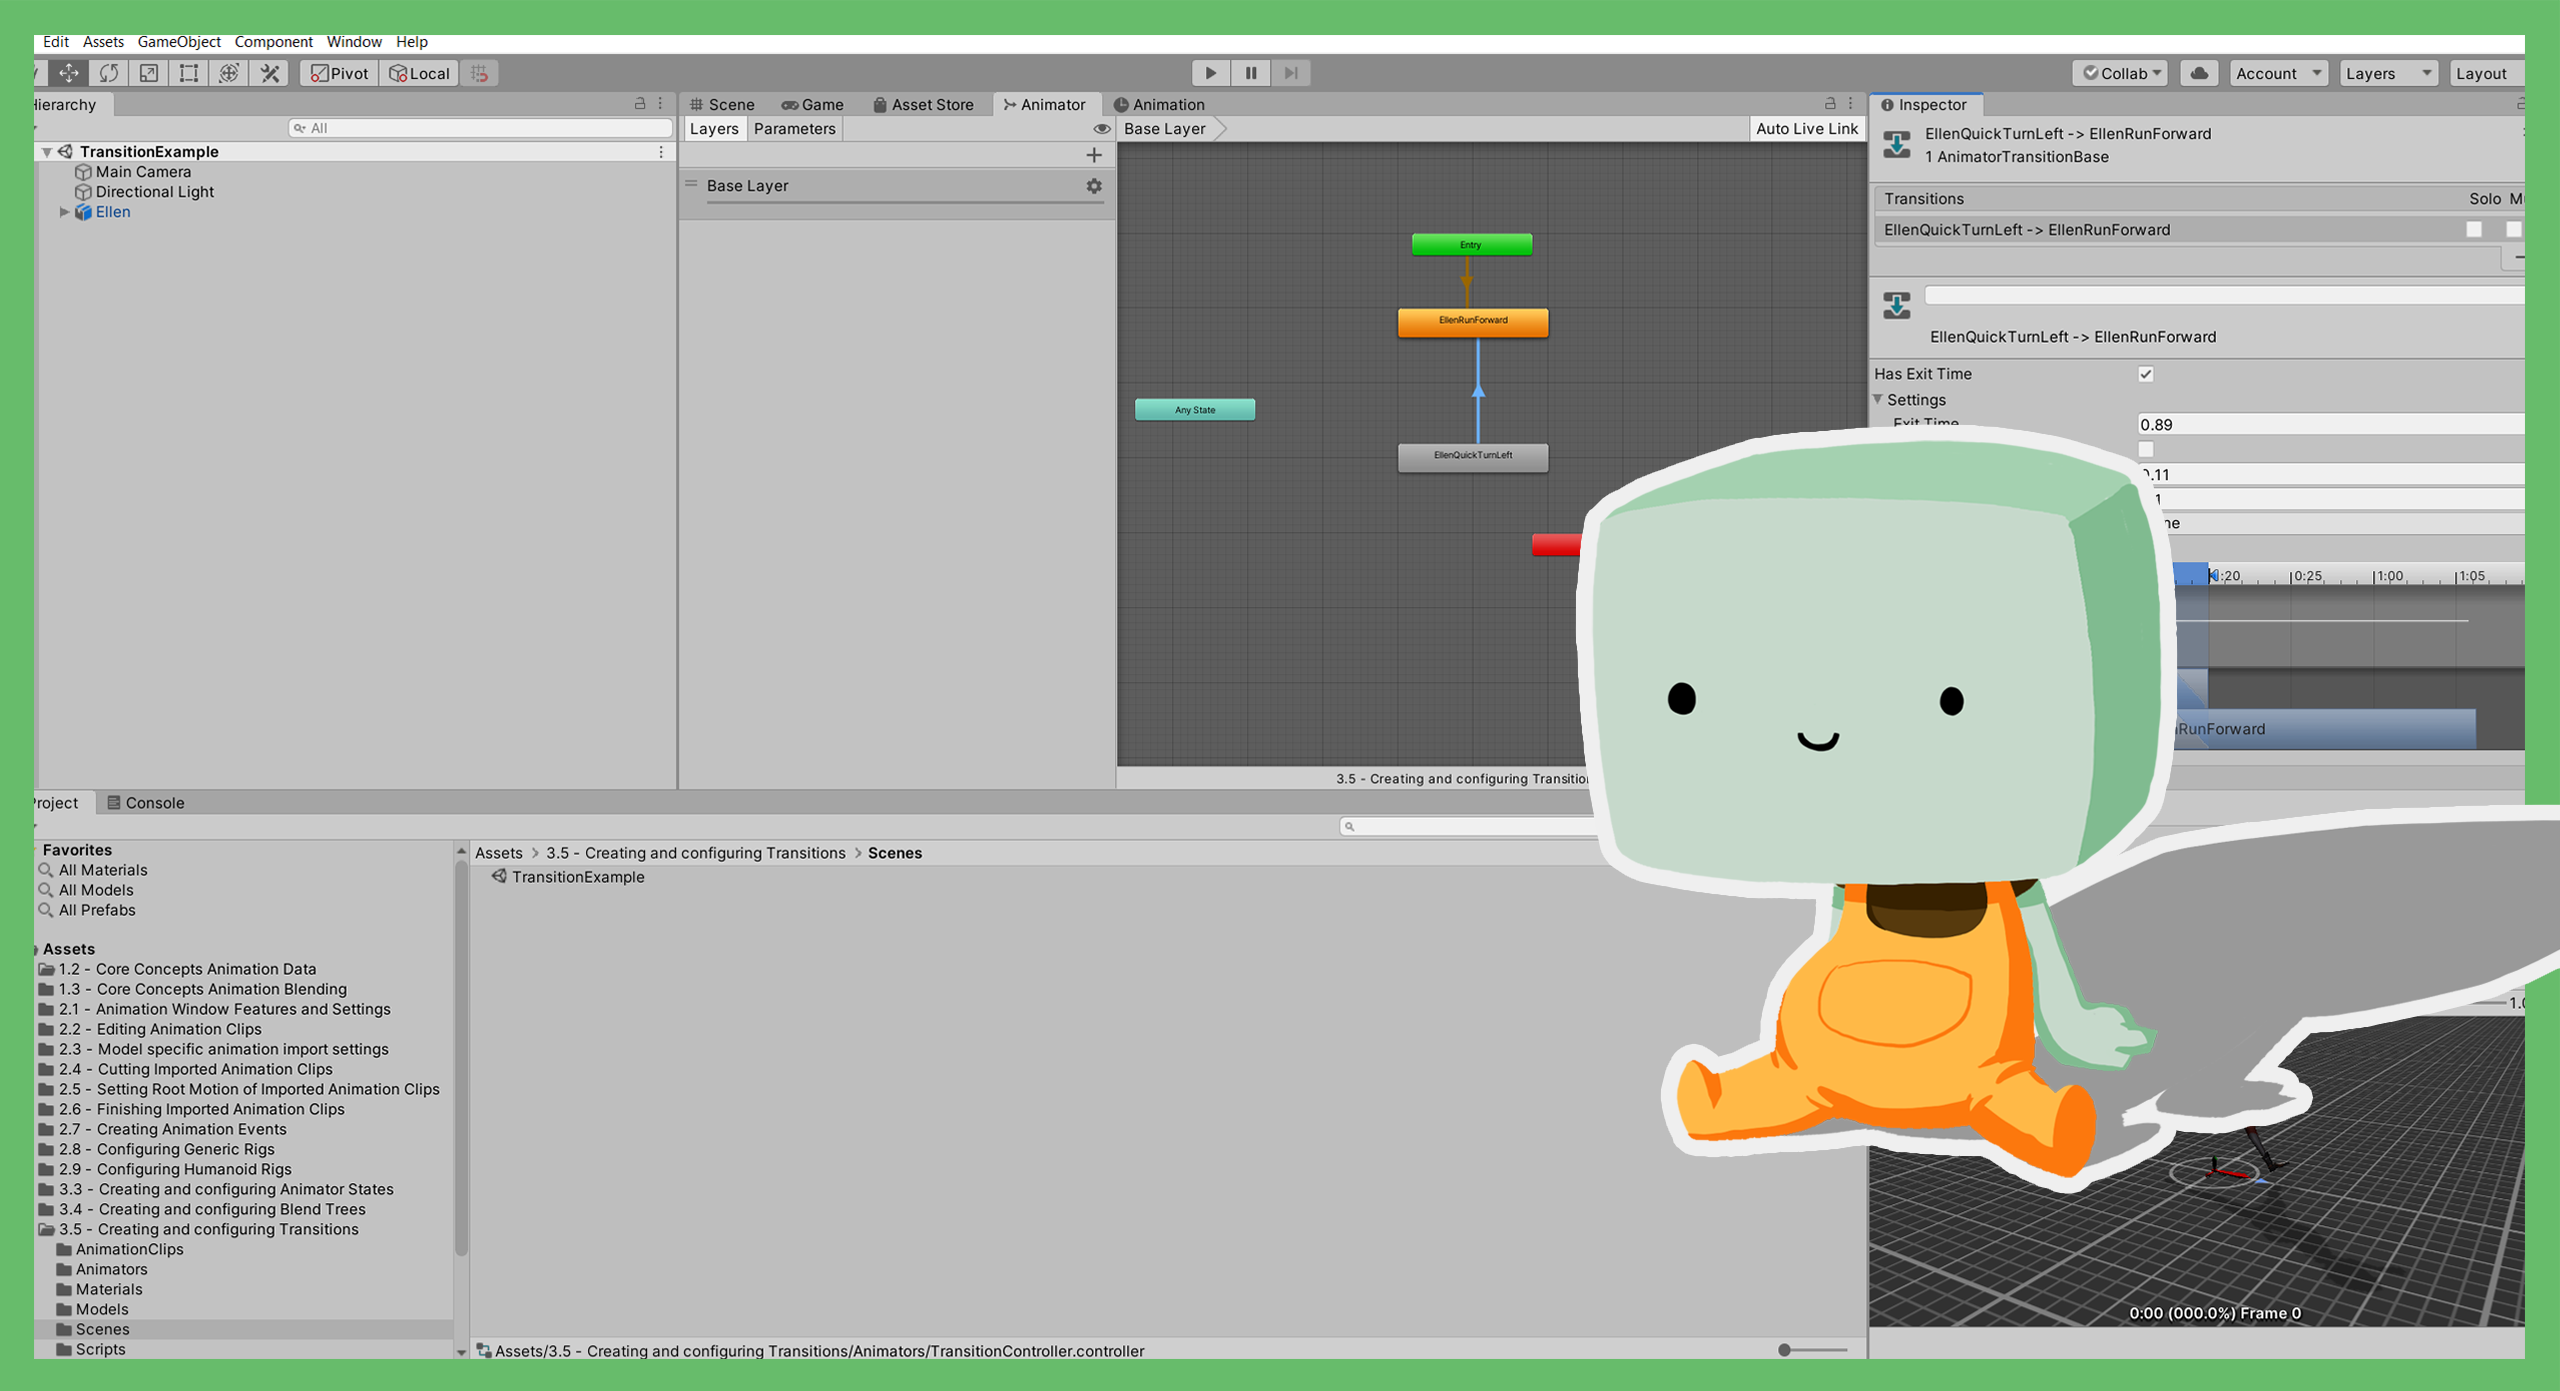2560x1391 pixels.
Task: Open Base Layer settings gear
Action: pyautogui.click(x=1093, y=186)
